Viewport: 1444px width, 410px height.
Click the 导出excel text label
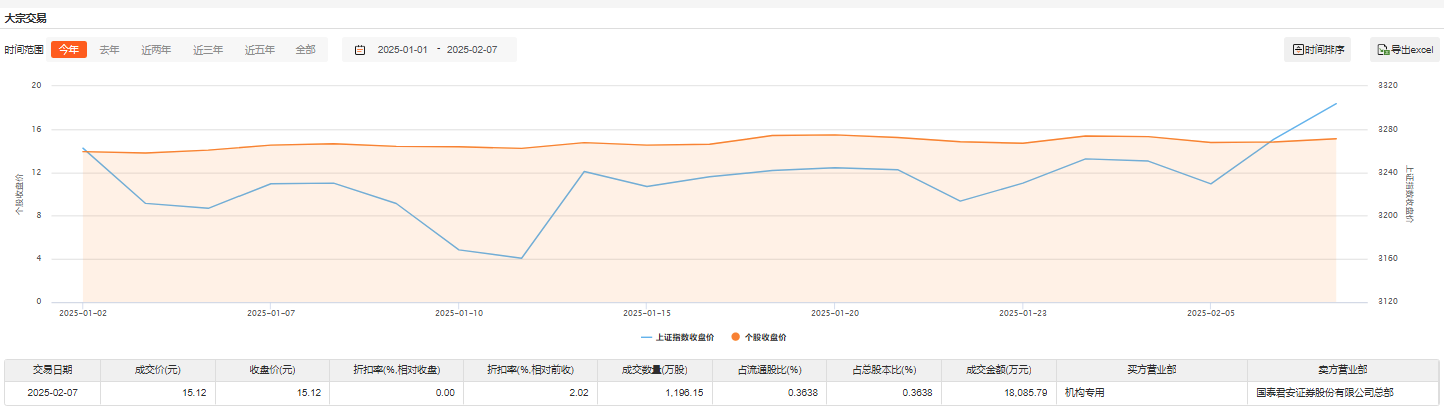pos(1411,50)
